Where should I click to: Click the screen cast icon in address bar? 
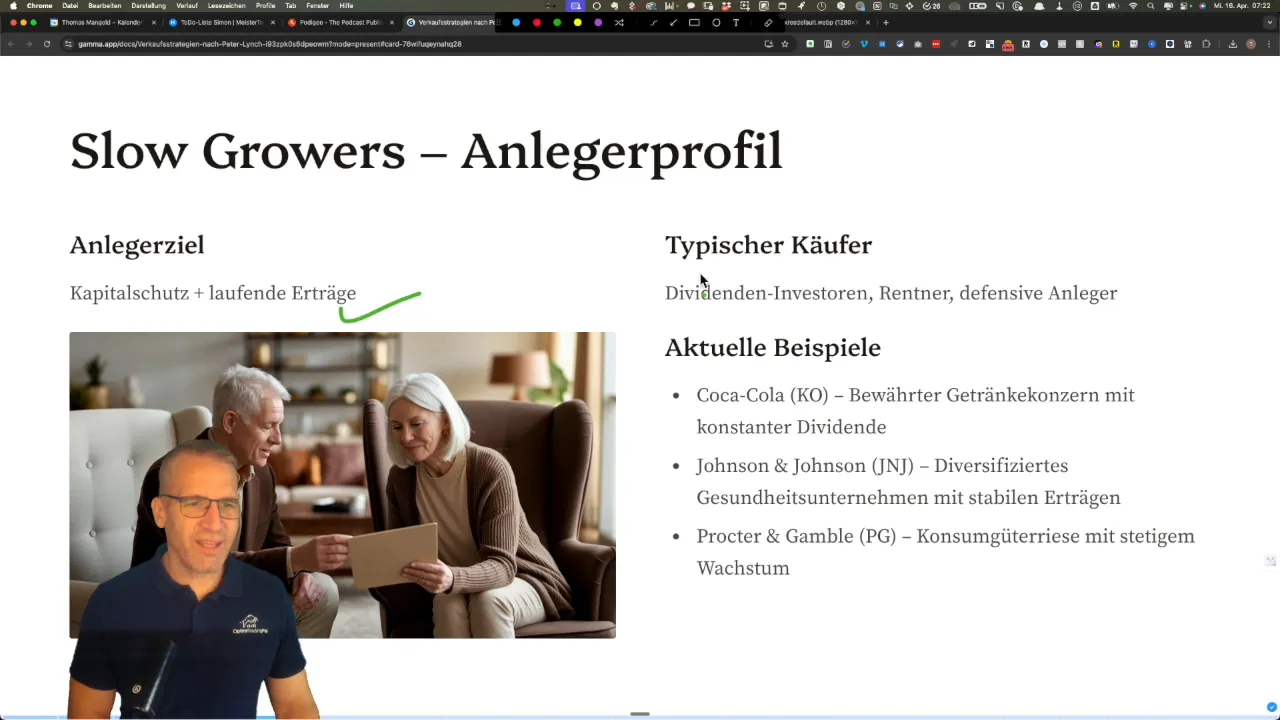pos(768,44)
